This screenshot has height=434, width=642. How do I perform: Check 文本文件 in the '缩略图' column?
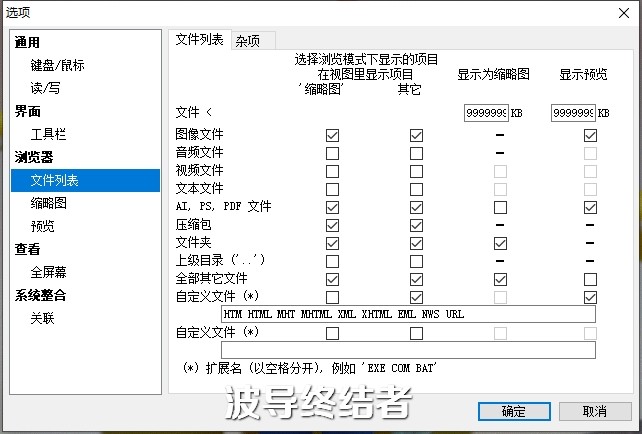tap(332, 190)
